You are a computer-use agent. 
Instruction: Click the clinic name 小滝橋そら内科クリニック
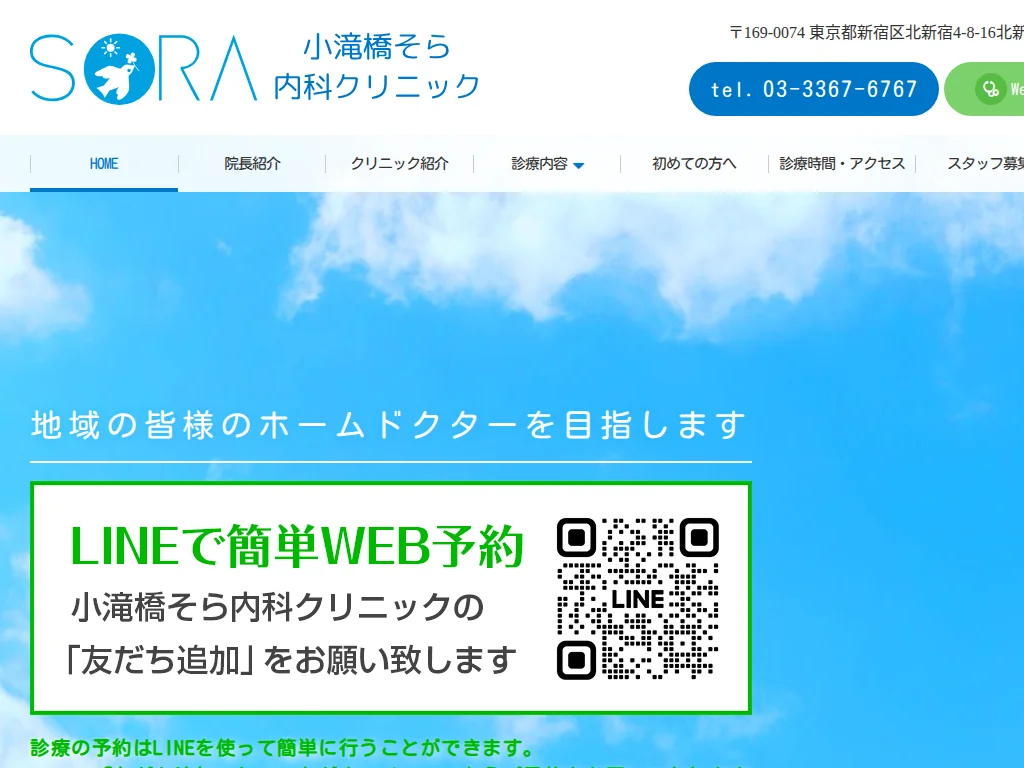click(x=376, y=67)
